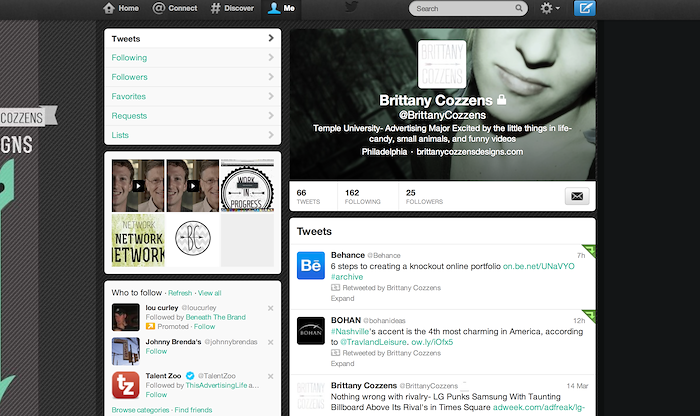Screen dimensions: 700x416
Task: Dismiss the Talent Zoo suggestion
Action: (271, 376)
